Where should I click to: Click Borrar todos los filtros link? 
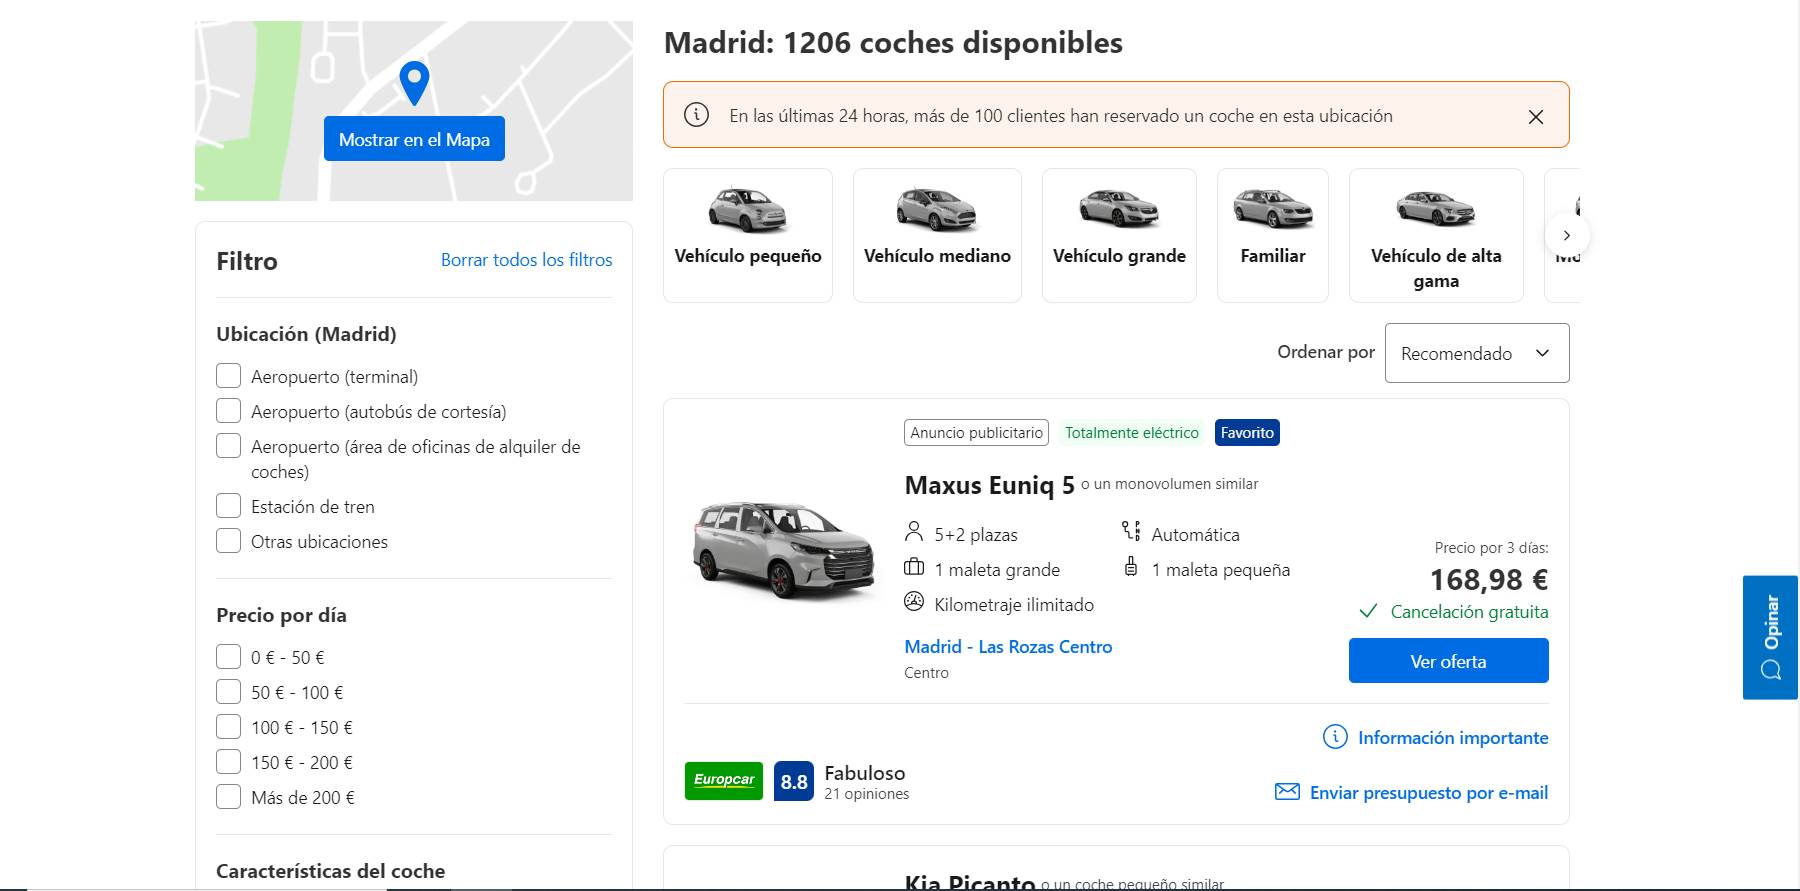coord(526,260)
